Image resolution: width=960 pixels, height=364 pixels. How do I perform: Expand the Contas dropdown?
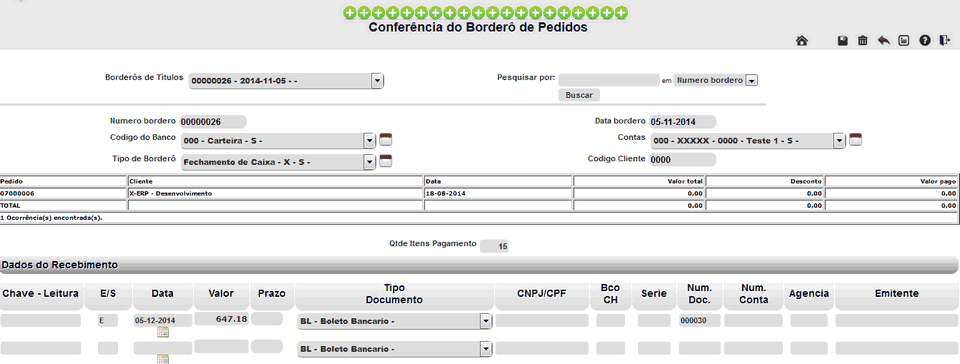coord(839,141)
